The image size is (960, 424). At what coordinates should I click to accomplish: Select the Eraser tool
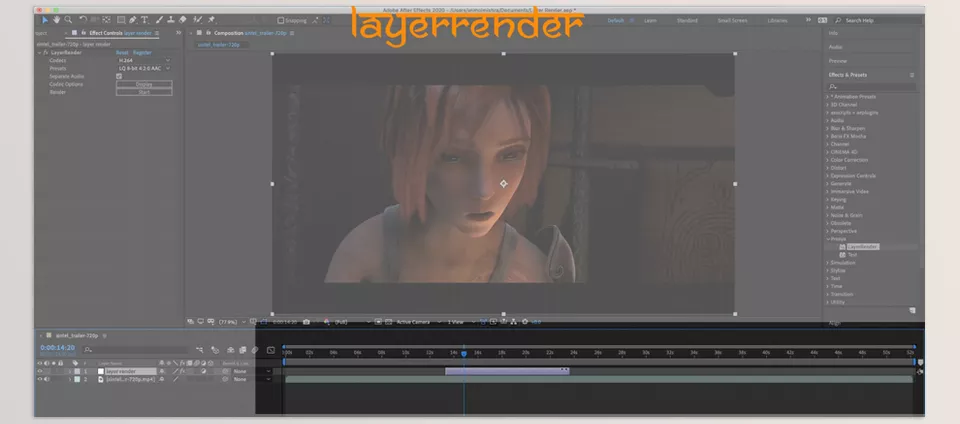tap(182, 20)
